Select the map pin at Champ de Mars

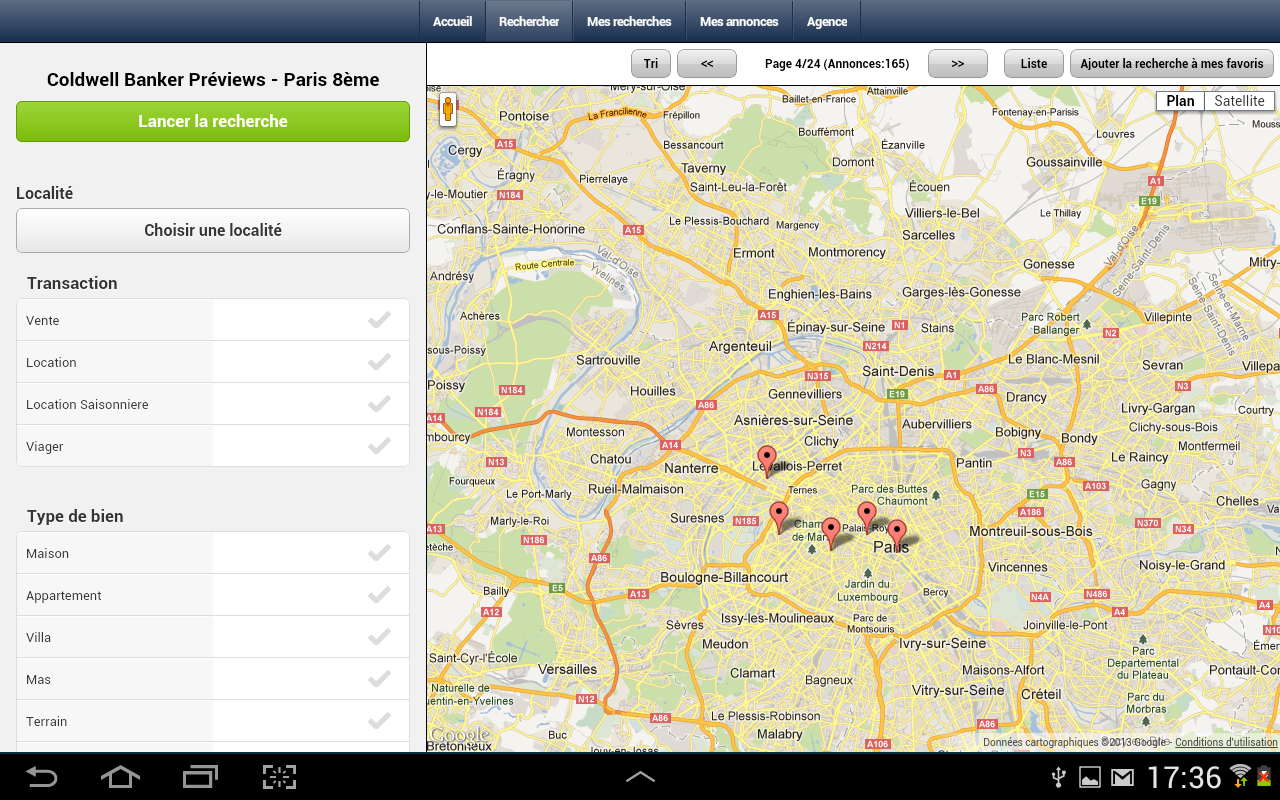(831, 533)
